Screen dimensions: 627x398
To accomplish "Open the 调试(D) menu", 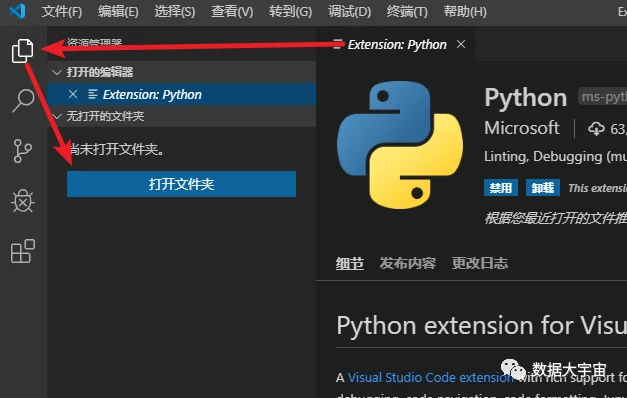I will coord(349,11).
